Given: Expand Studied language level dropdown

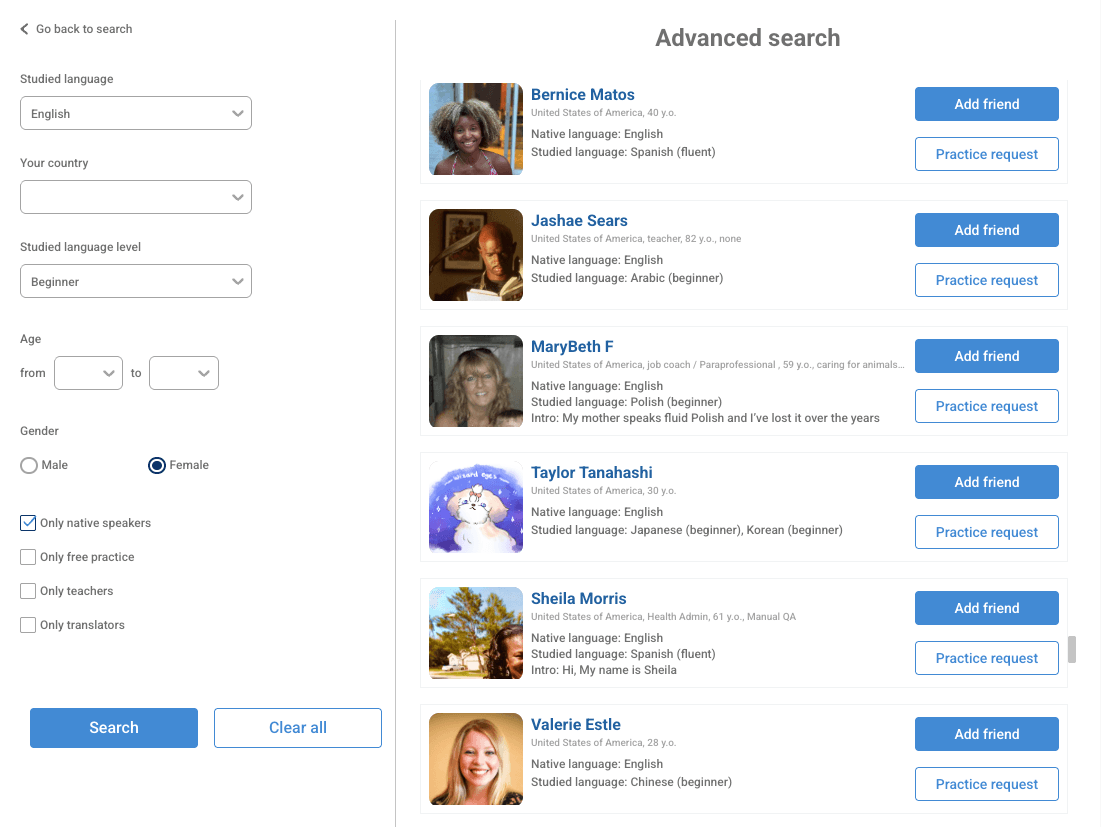Looking at the screenshot, I should [x=136, y=282].
